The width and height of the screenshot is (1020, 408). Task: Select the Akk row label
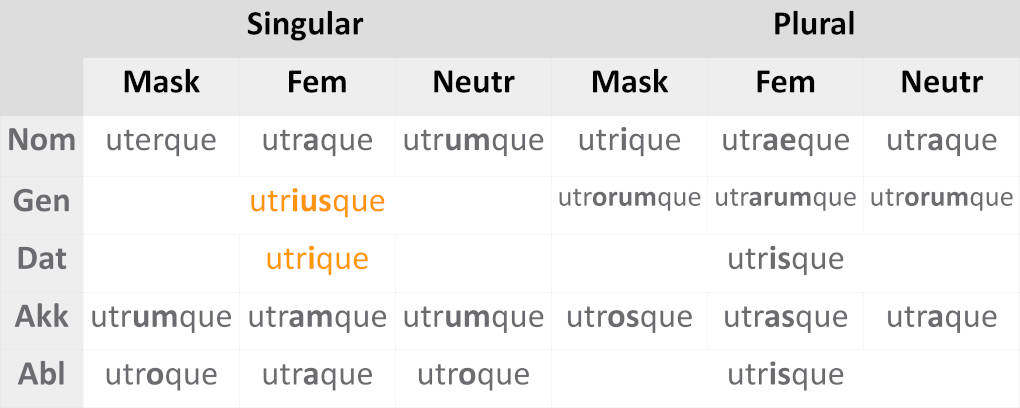42,317
